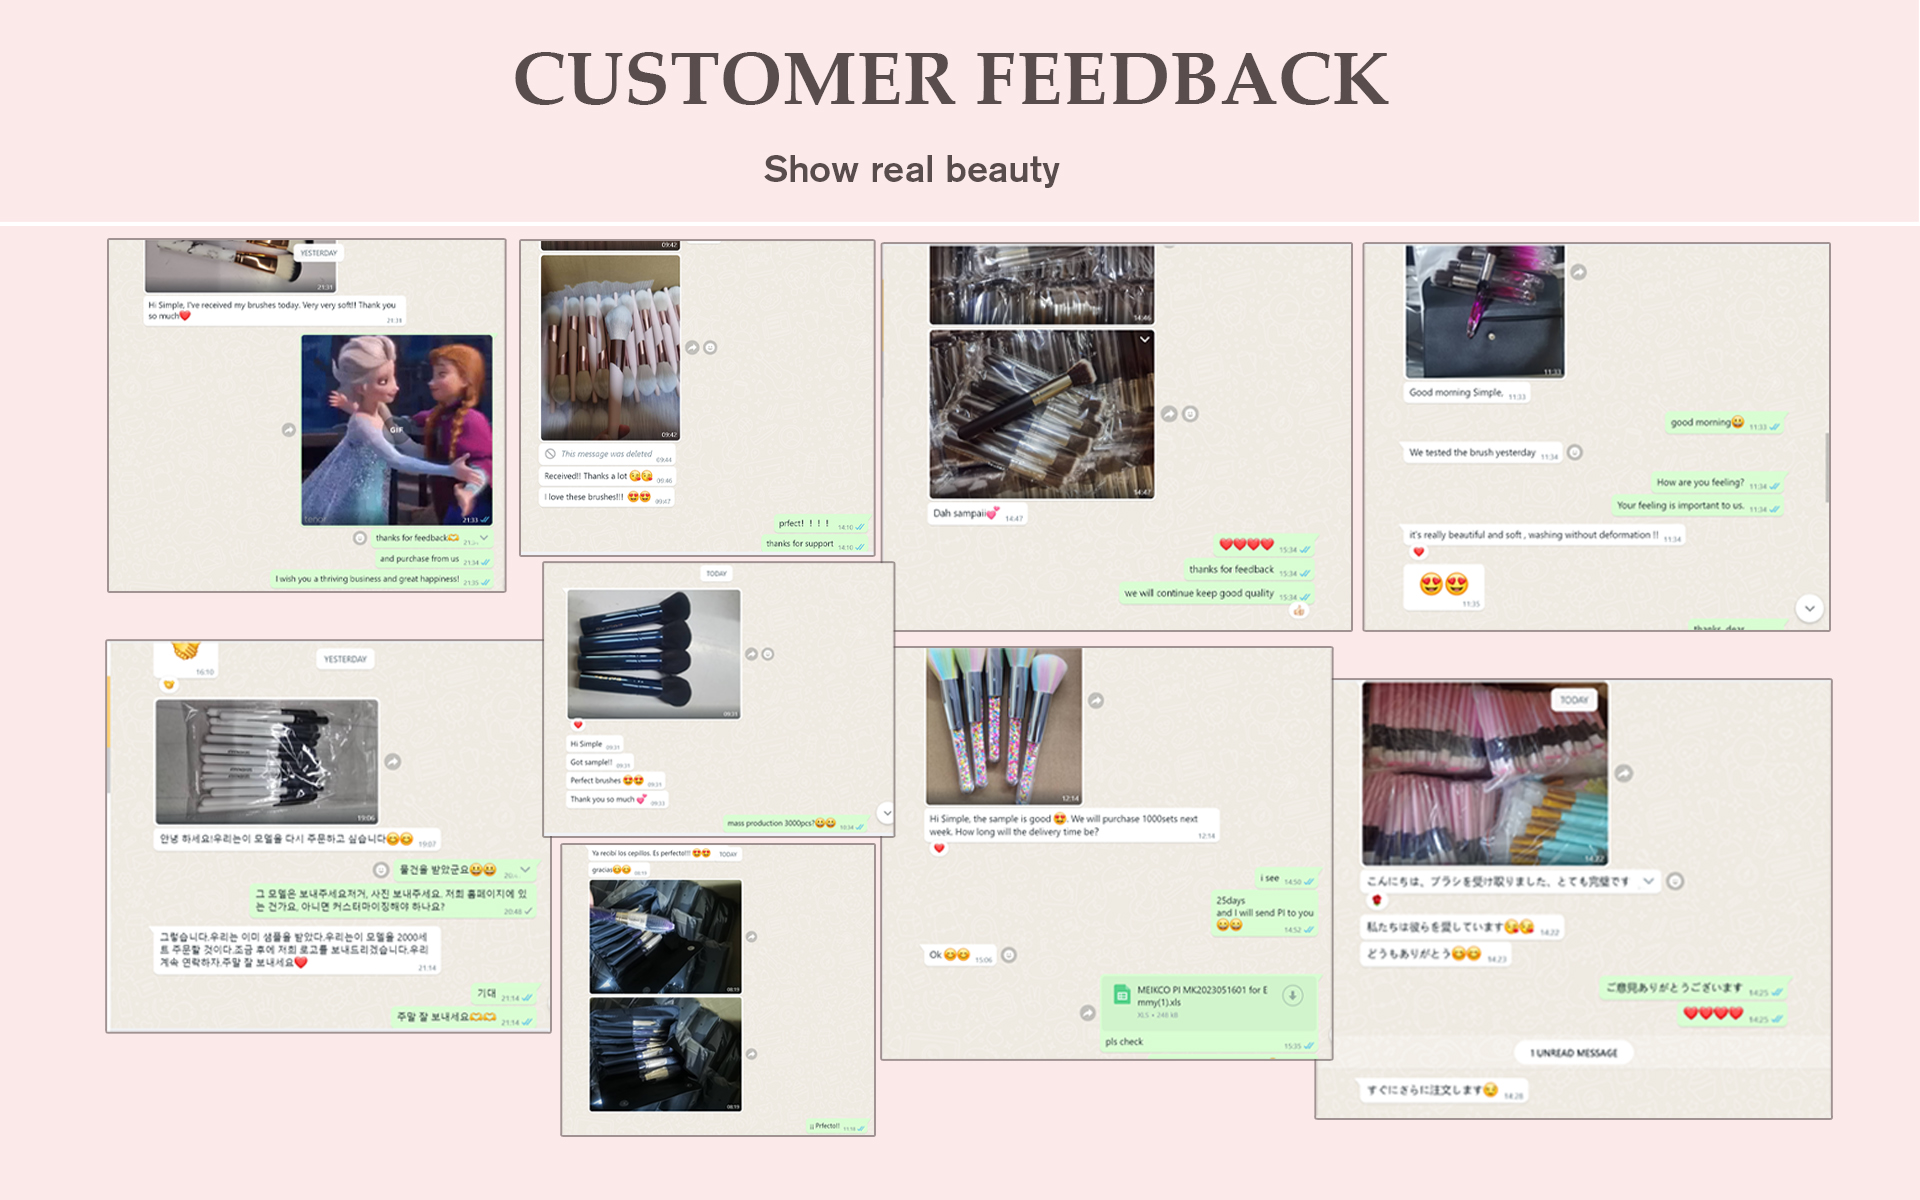
Task: Open message options chevron on 'thanks for feedback'
Action: coord(484,538)
